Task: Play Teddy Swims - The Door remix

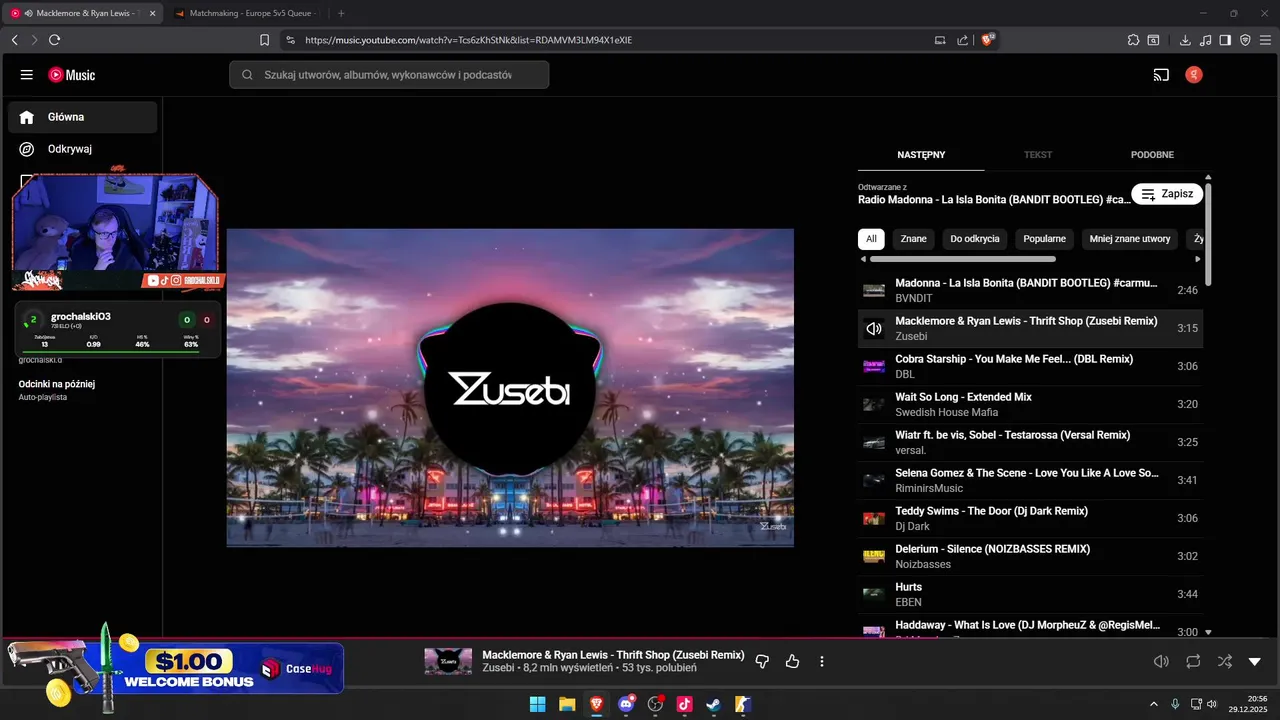Action: [x=1030, y=518]
